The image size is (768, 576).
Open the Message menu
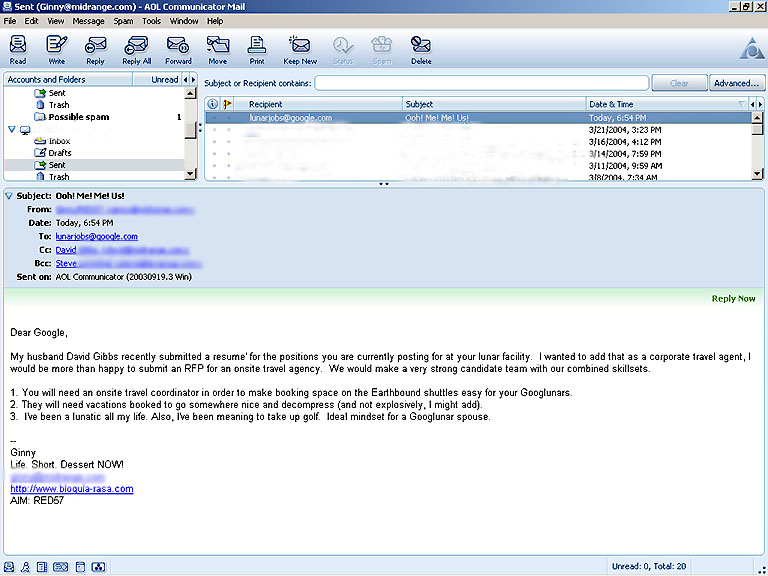[88, 20]
